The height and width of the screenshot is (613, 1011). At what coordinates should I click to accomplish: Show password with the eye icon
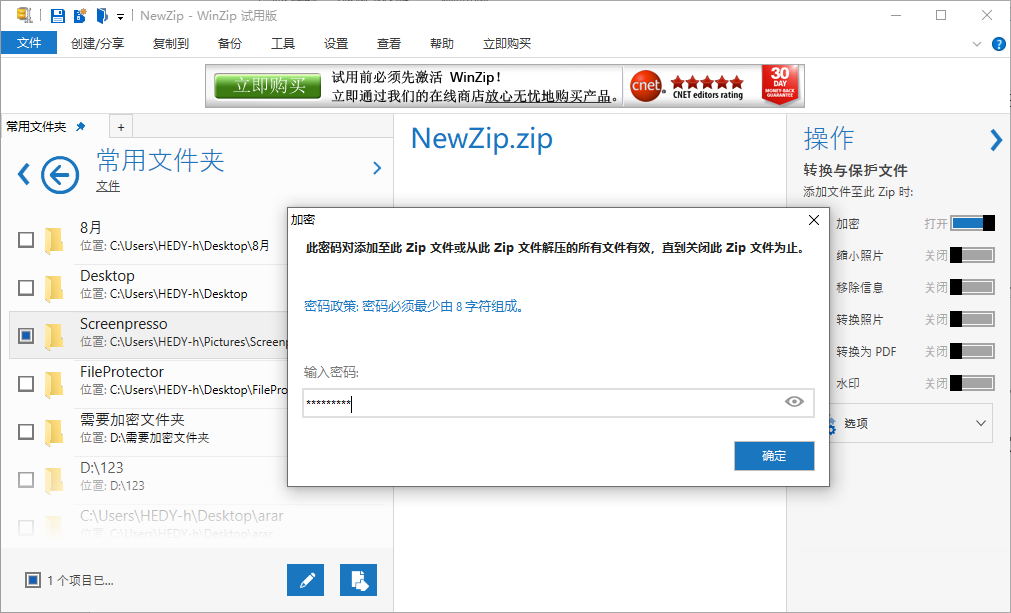coord(794,402)
